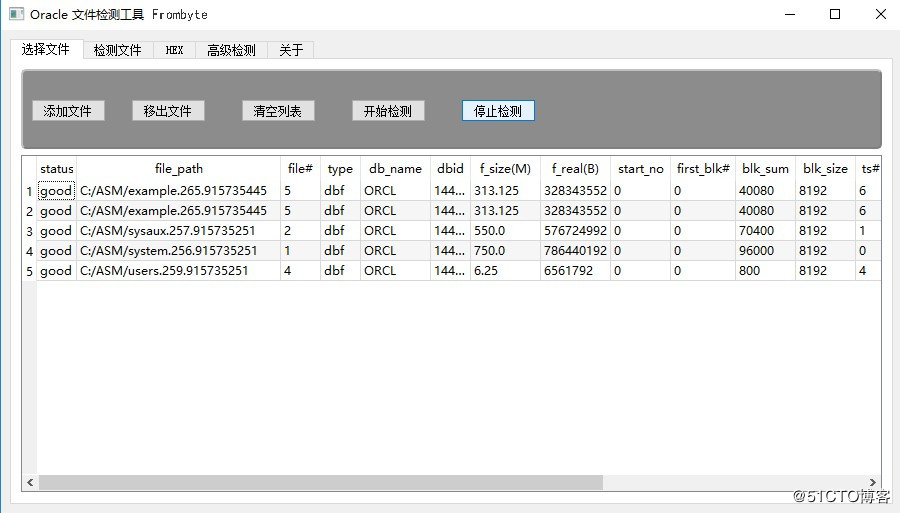The width and height of the screenshot is (900, 513).
Task: Click the type column header
Action: [340, 169]
